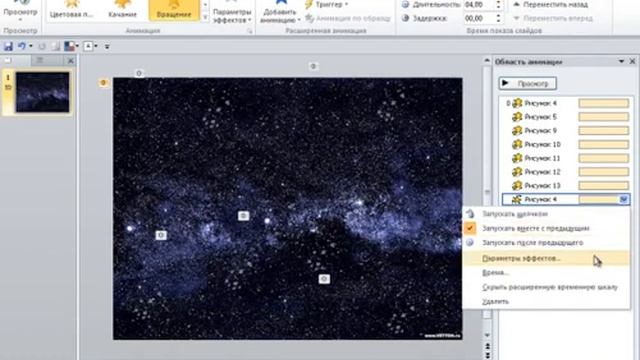Screen dimensions: 640x360
Task: Open the Customize Quick Access Toolbar arrow
Action: [107, 47]
